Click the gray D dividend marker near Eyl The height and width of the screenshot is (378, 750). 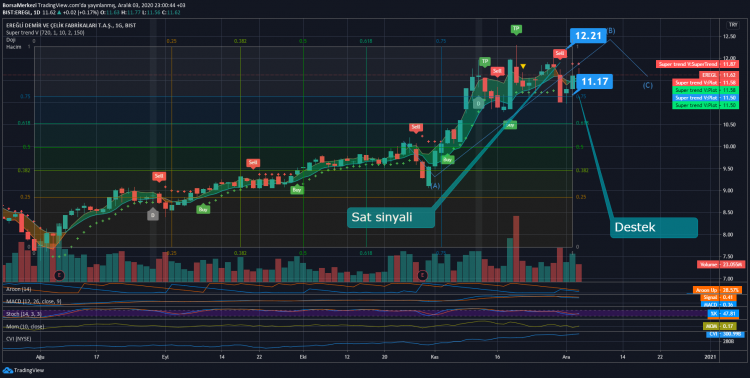(x=153, y=215)
